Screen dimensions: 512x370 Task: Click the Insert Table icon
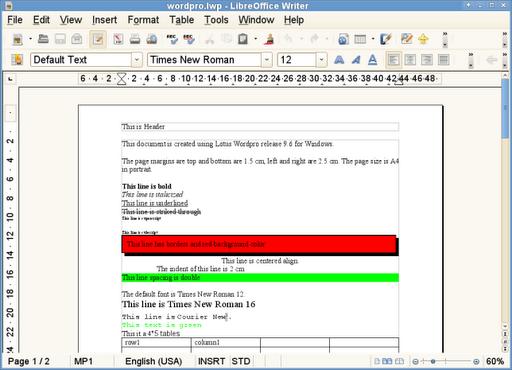tap(360, 39)
